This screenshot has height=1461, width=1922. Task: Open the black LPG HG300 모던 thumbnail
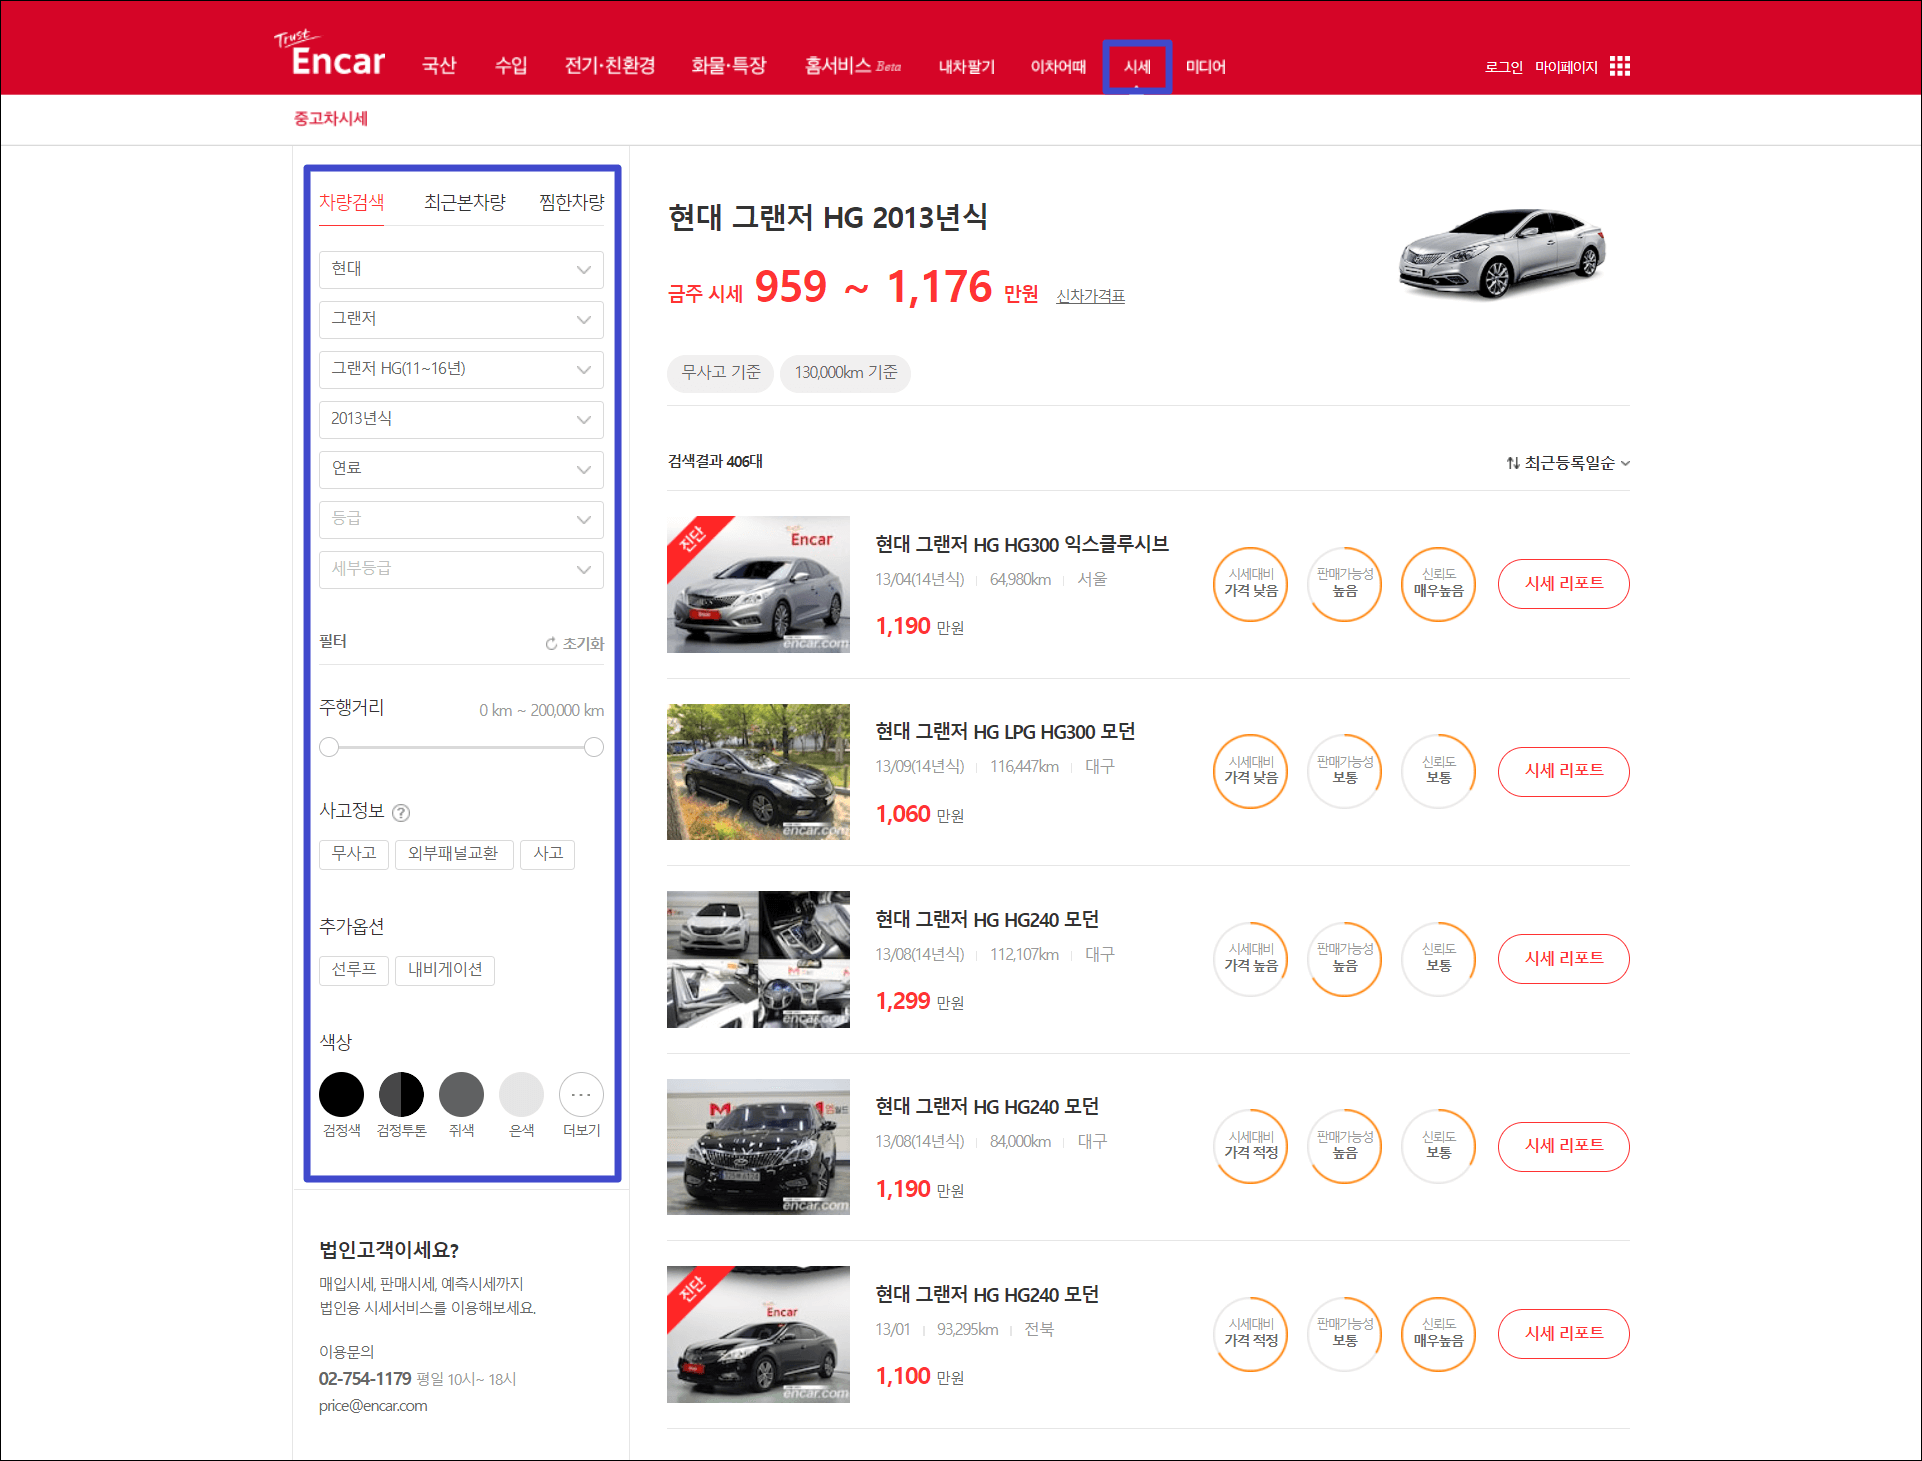coord(758,772)
